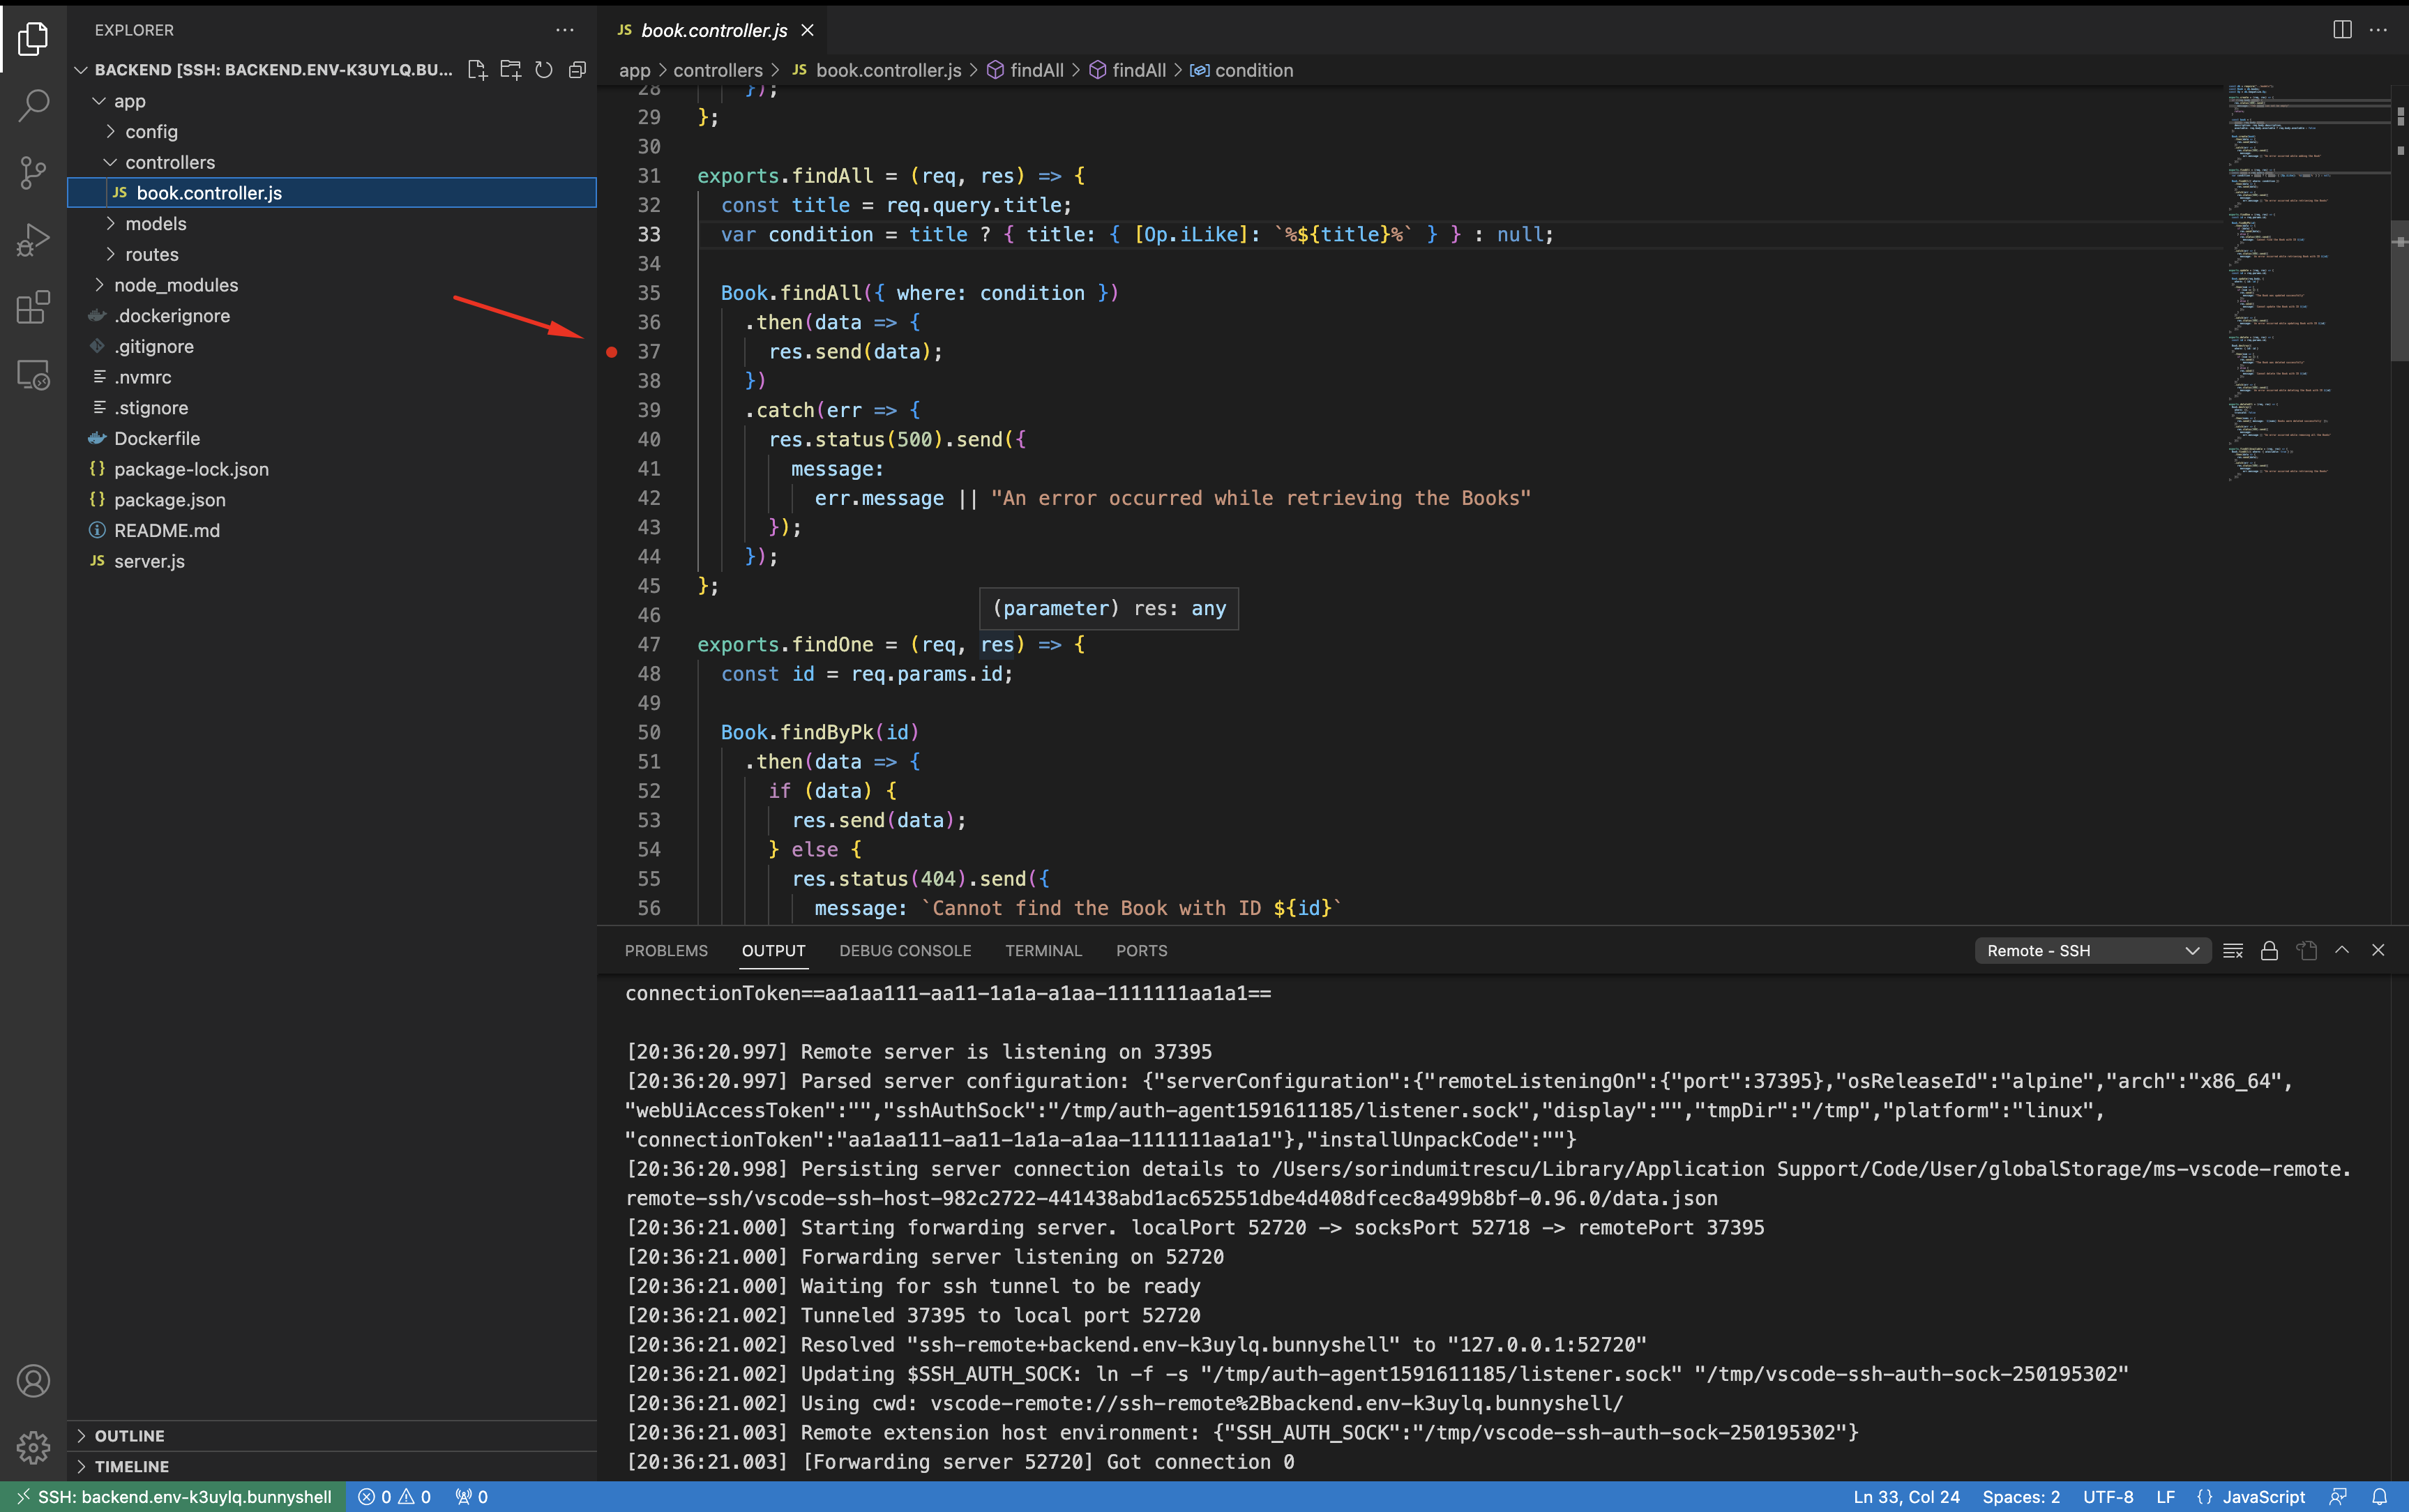Click the New File icon in Explorer
This screenshot has width=2409, height=1512.
coord(477,70)
